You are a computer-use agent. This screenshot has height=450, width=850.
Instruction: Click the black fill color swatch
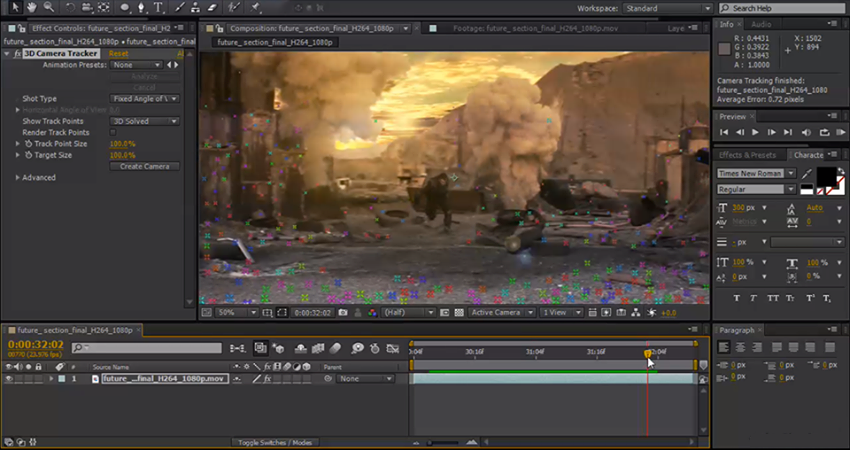tap(826, 176)
